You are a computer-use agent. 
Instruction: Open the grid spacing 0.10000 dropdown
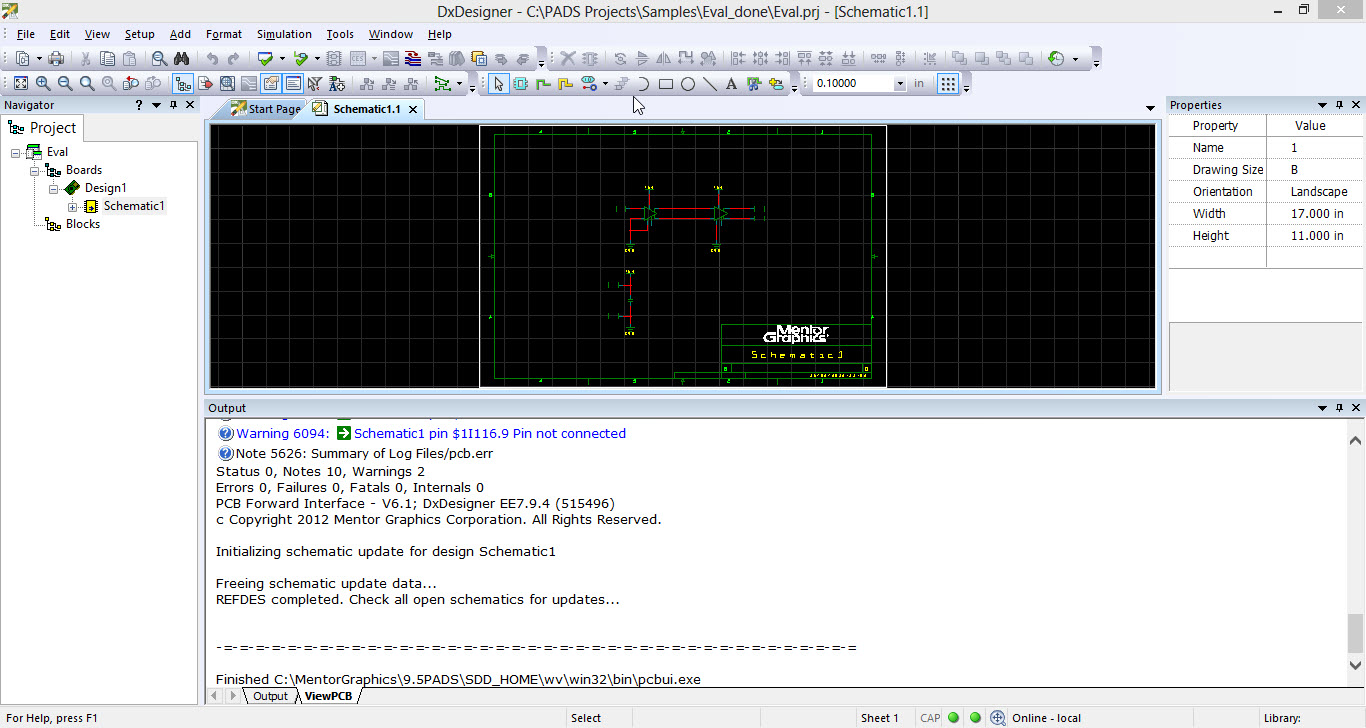[900, 84]
